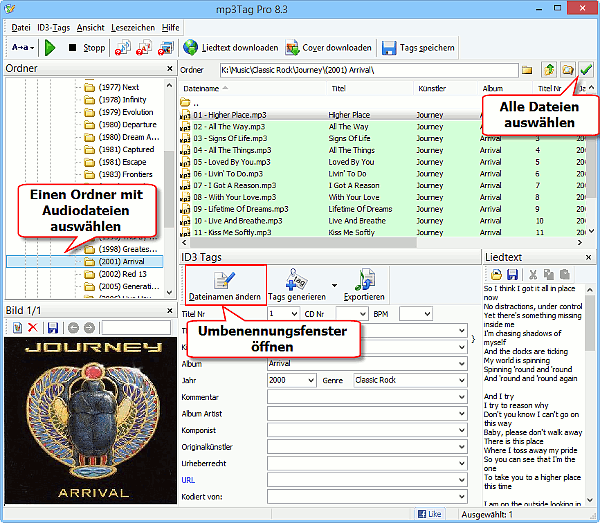Open the arrow dropdown beside Tags generieren

(334, 285)
